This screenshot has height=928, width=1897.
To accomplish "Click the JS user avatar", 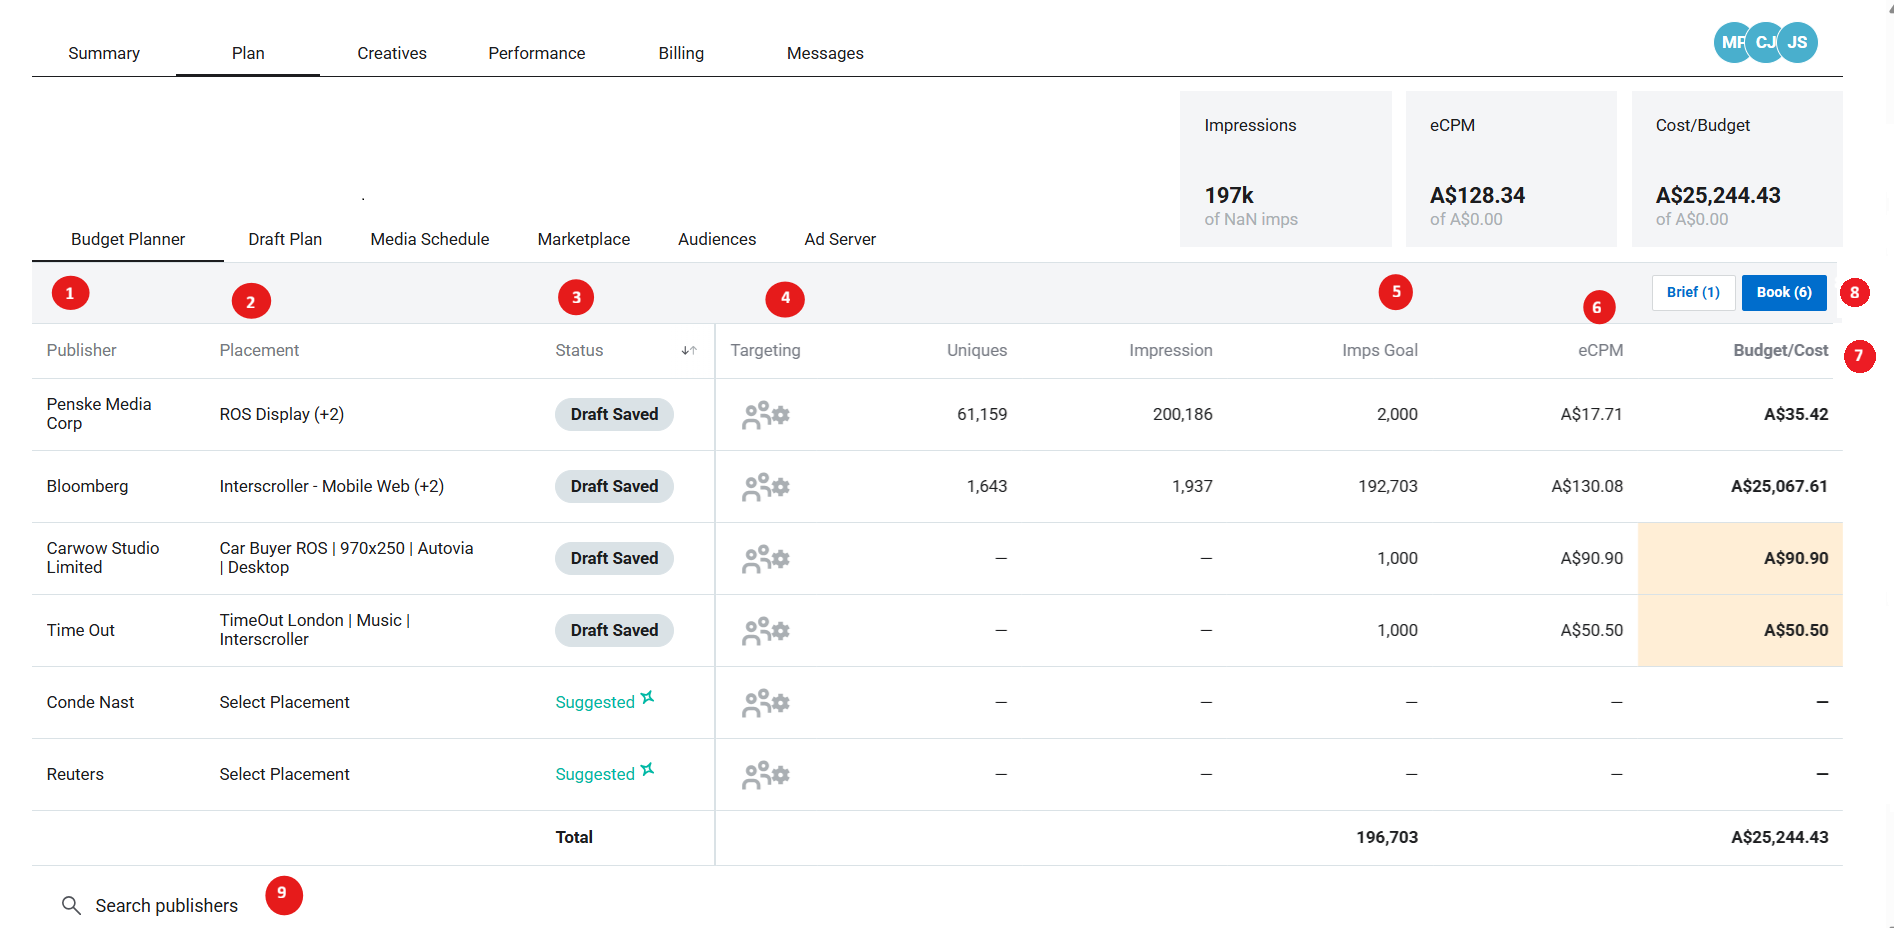I will (x=1798, y=43).
